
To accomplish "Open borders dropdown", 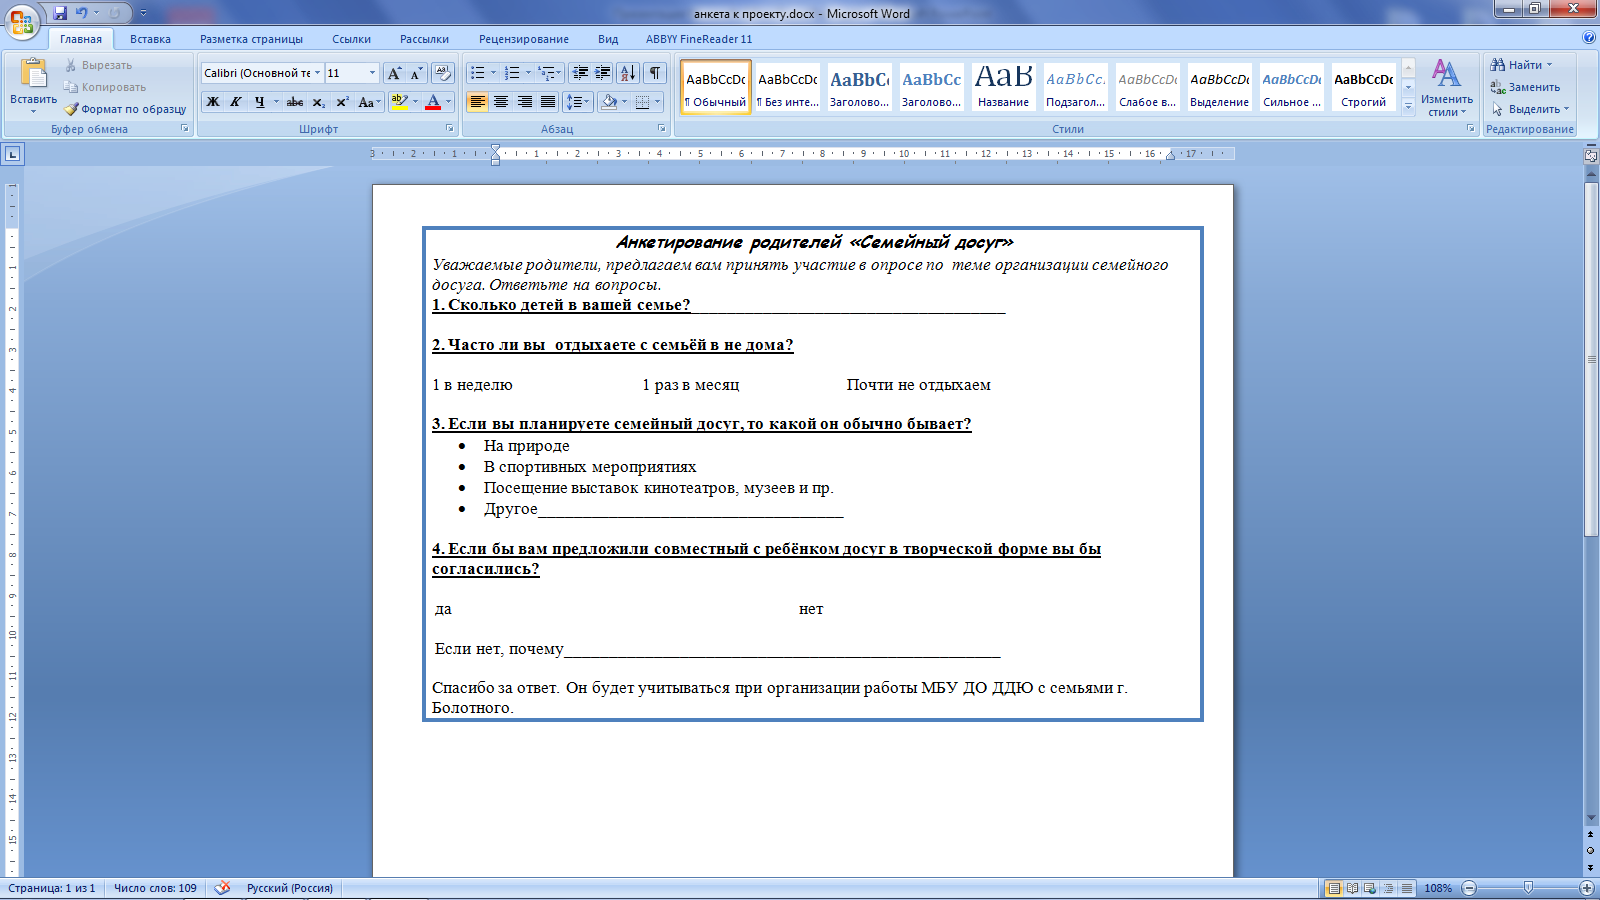I will (x=657, y=102).
